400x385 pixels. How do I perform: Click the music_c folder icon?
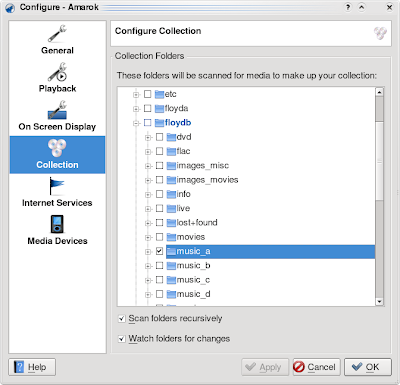click(x=171, y=280)
